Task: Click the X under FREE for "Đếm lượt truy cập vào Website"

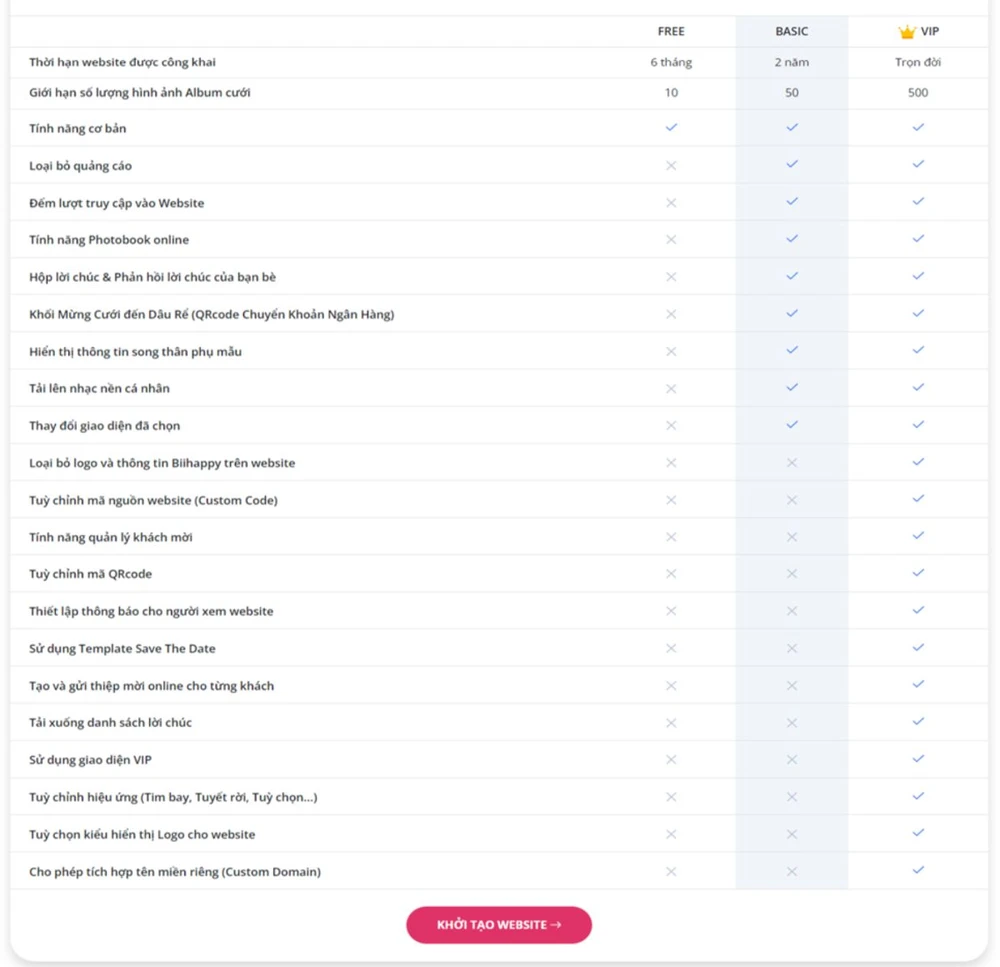Action: coord(672,202)
